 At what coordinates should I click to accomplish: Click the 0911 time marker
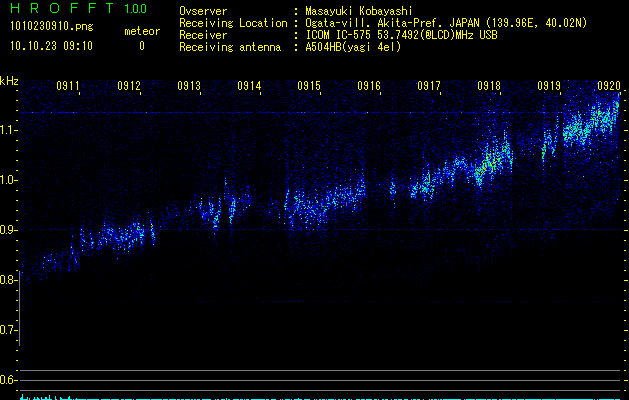(x=68, y=86)
